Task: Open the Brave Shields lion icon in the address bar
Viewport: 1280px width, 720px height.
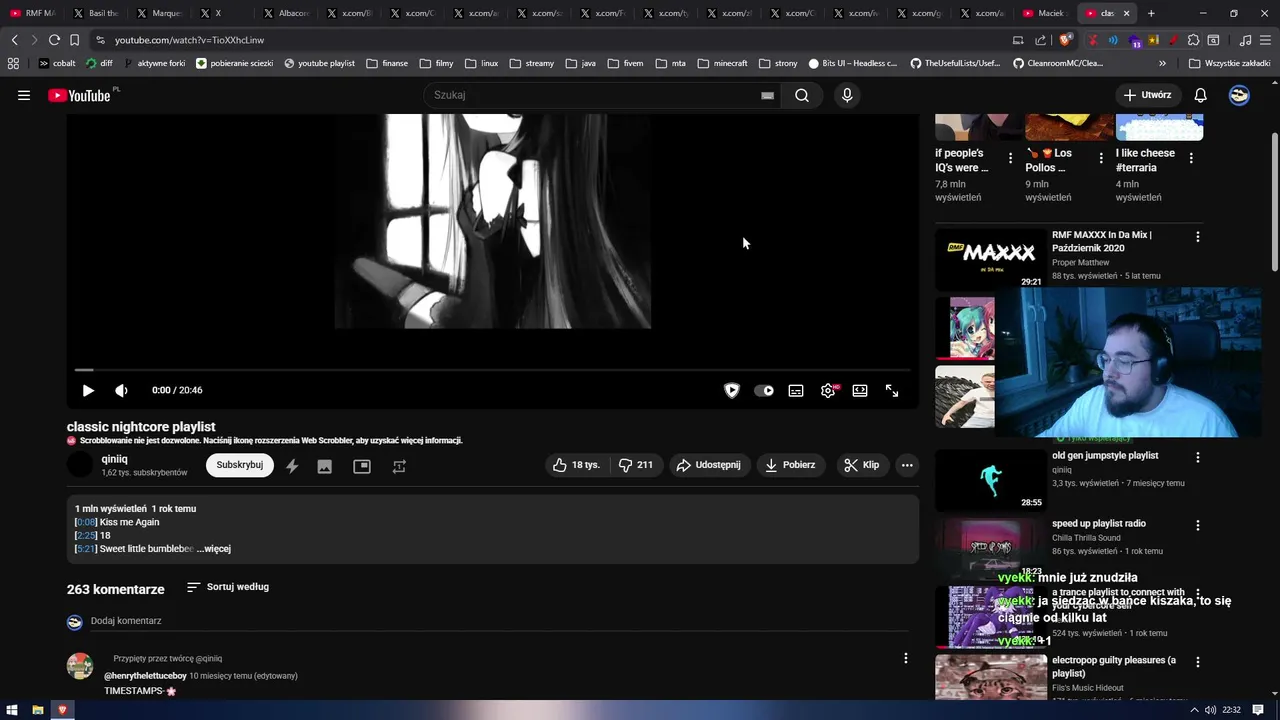Action: tap(1065, 40)
